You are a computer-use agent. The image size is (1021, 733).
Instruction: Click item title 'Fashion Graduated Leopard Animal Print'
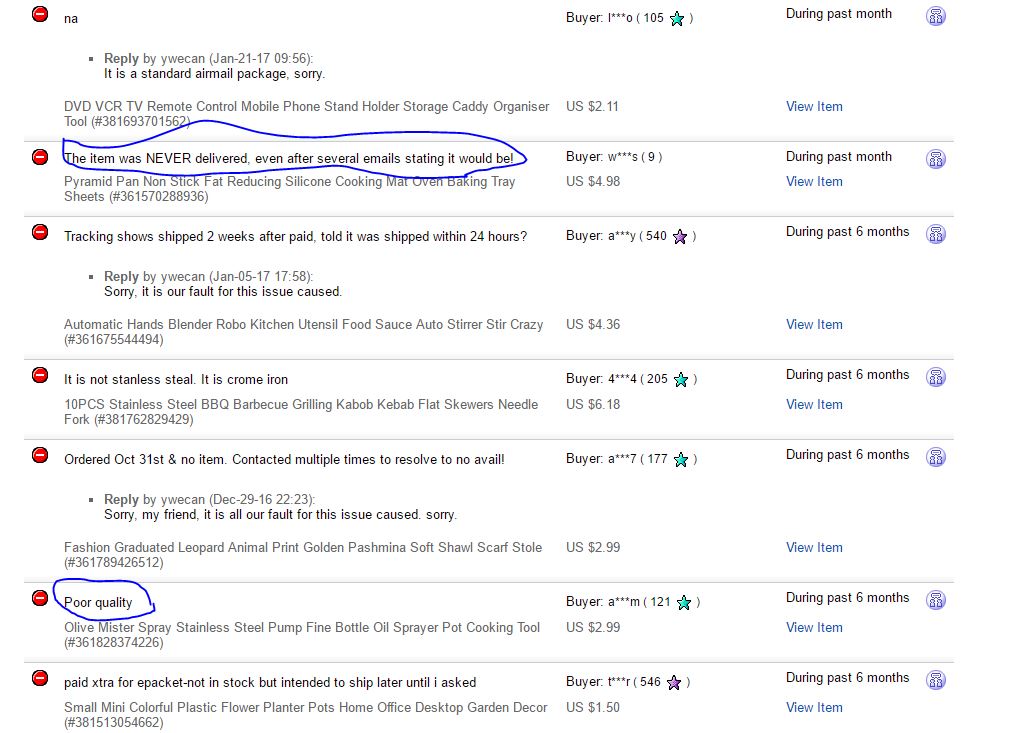click(x=303, y=555)
